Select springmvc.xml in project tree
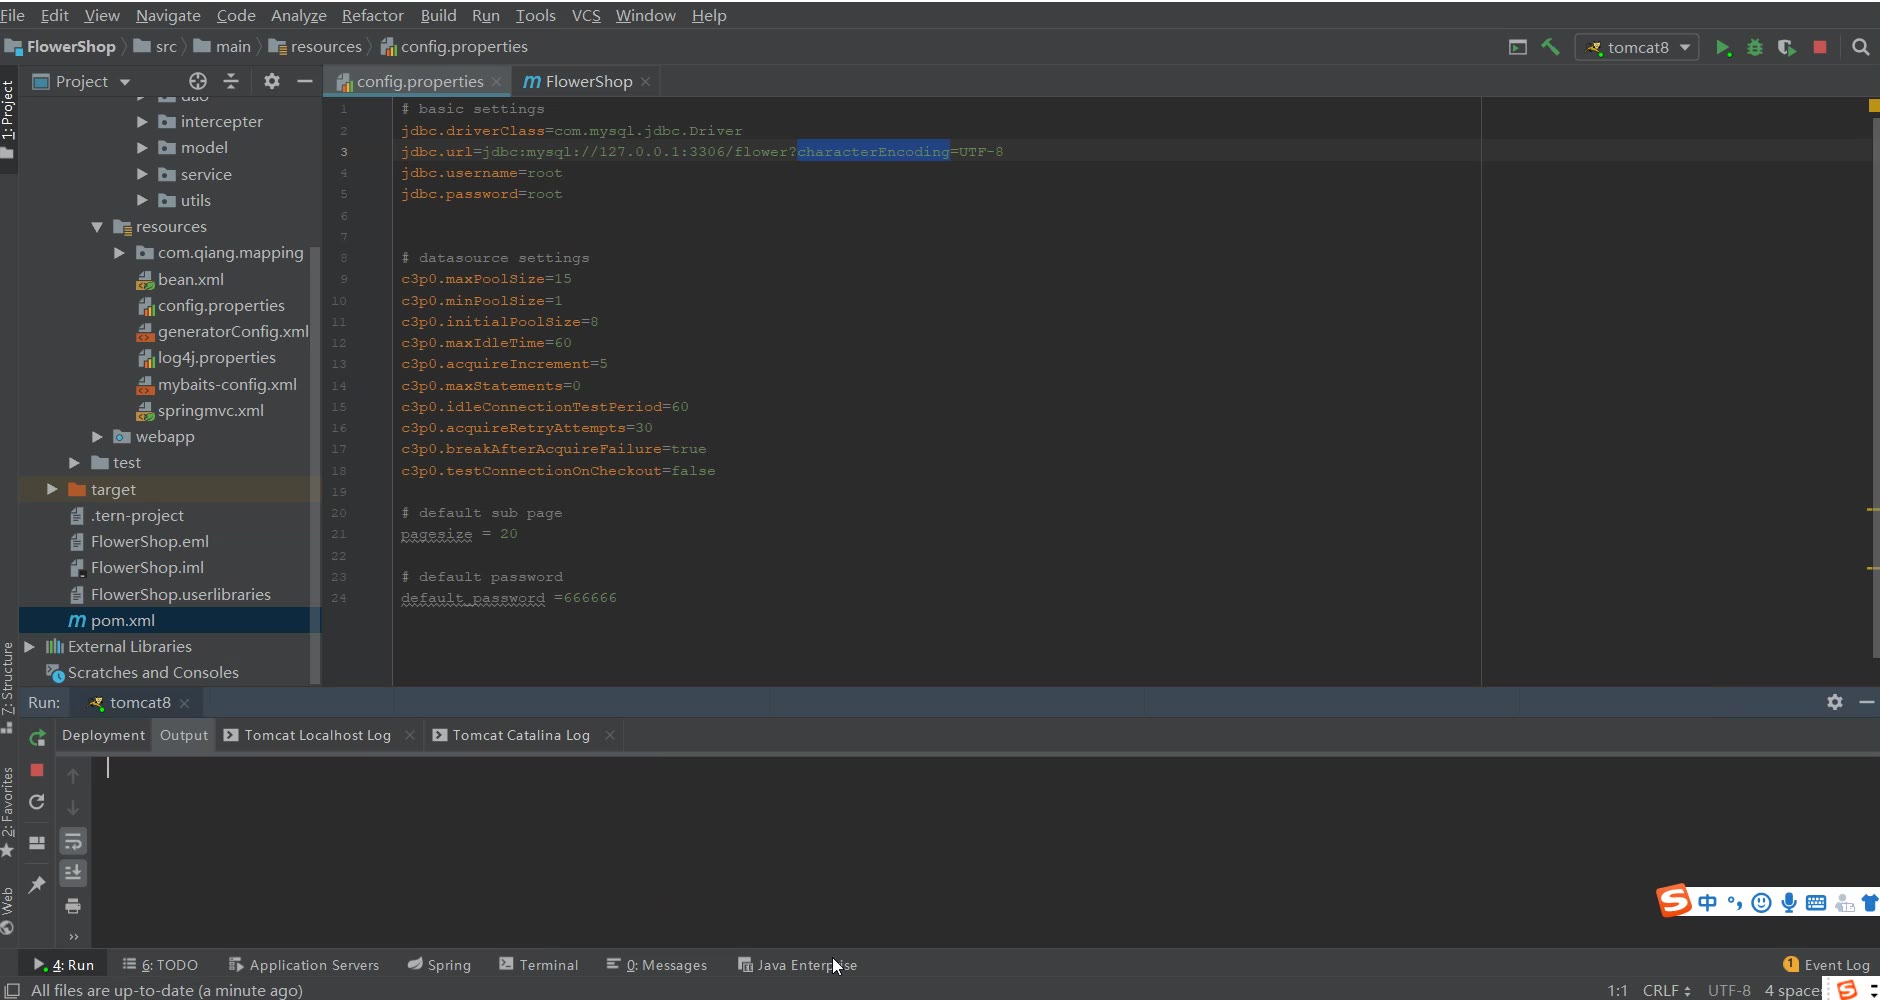Viewport: 1880px width, 1000px height. [x=210, y=411]
